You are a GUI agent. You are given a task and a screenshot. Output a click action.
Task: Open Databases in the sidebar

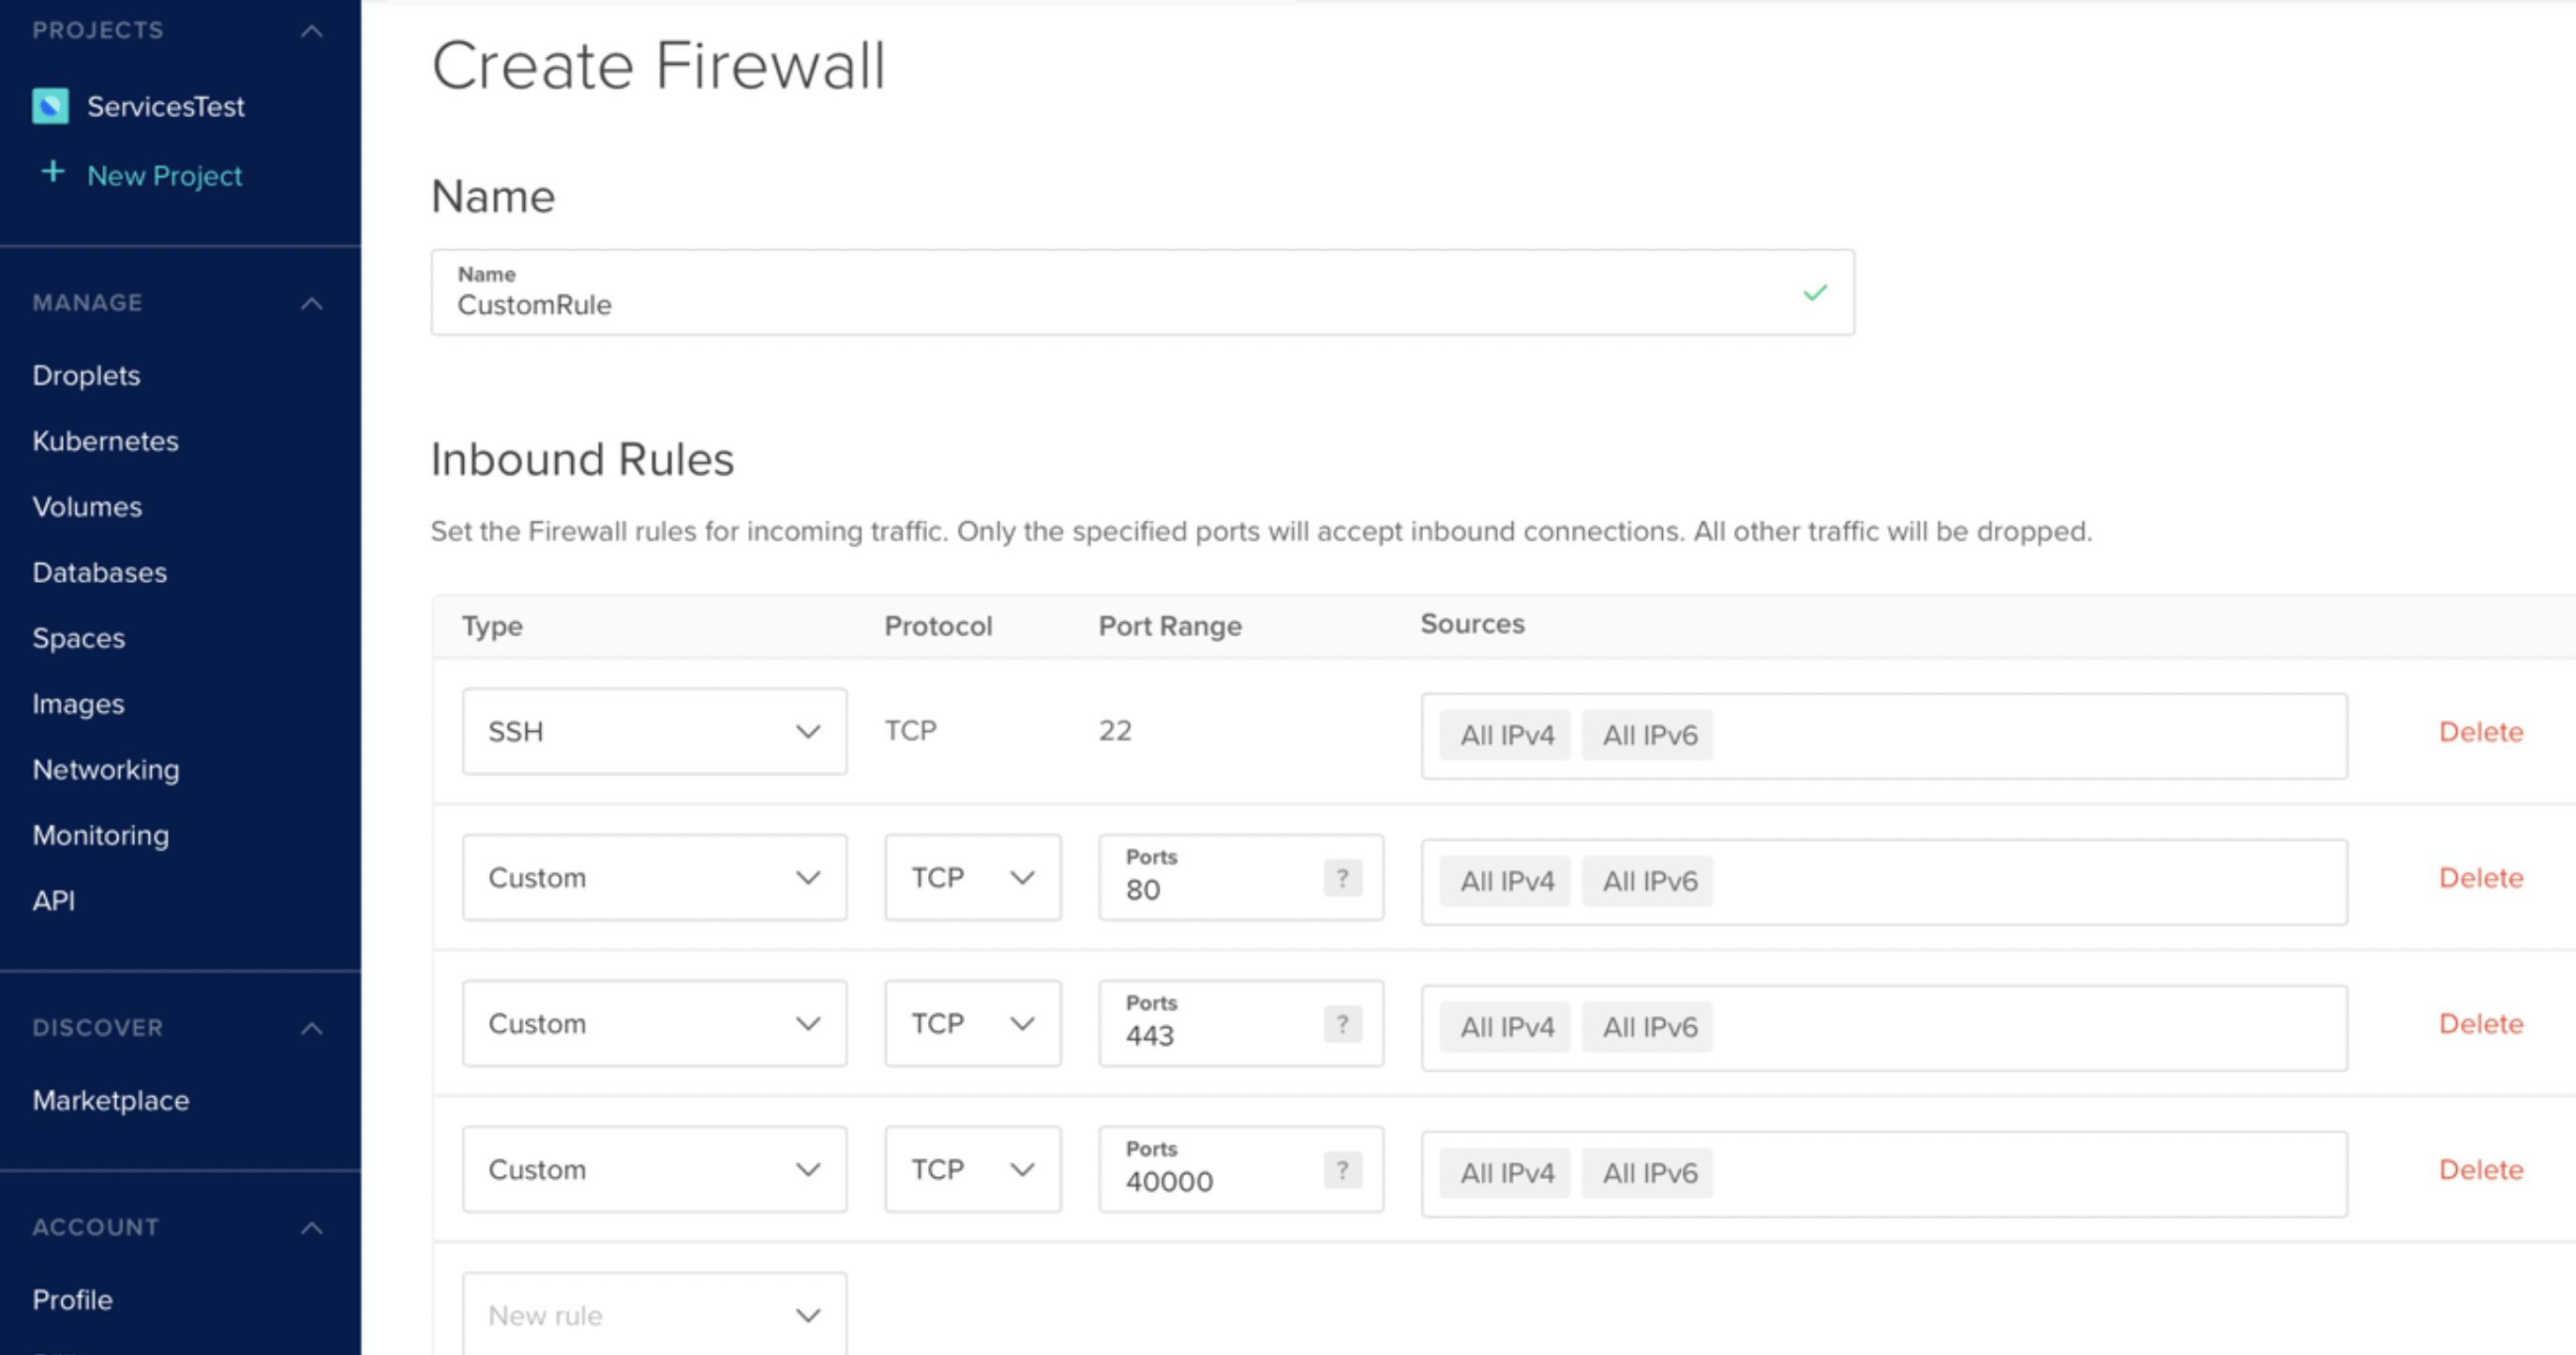click(99, 573)
